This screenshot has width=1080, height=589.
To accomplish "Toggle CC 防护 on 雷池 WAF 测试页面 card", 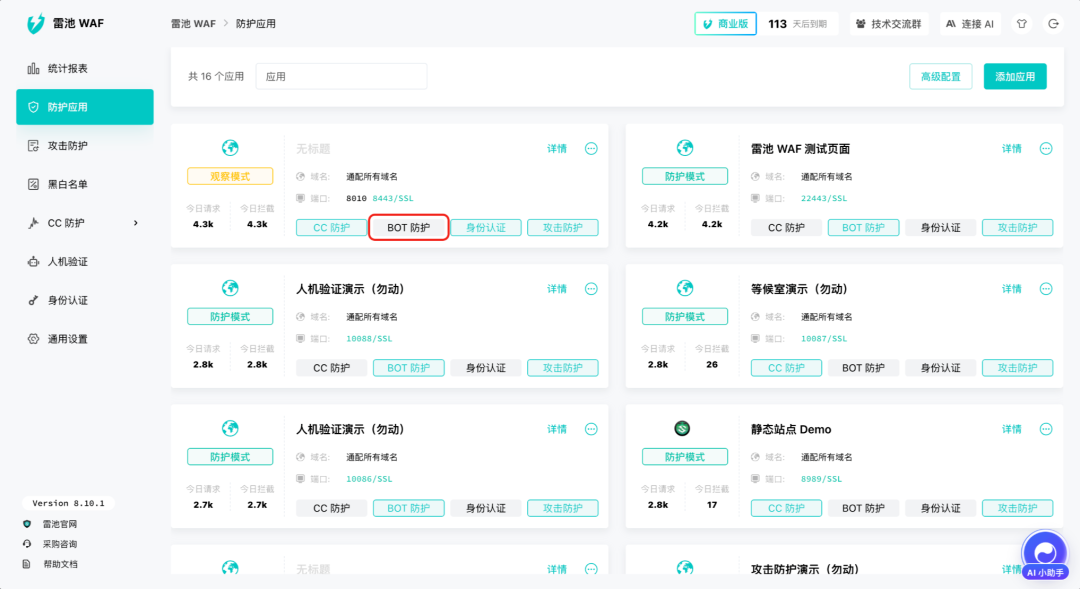I will point(786,227).
